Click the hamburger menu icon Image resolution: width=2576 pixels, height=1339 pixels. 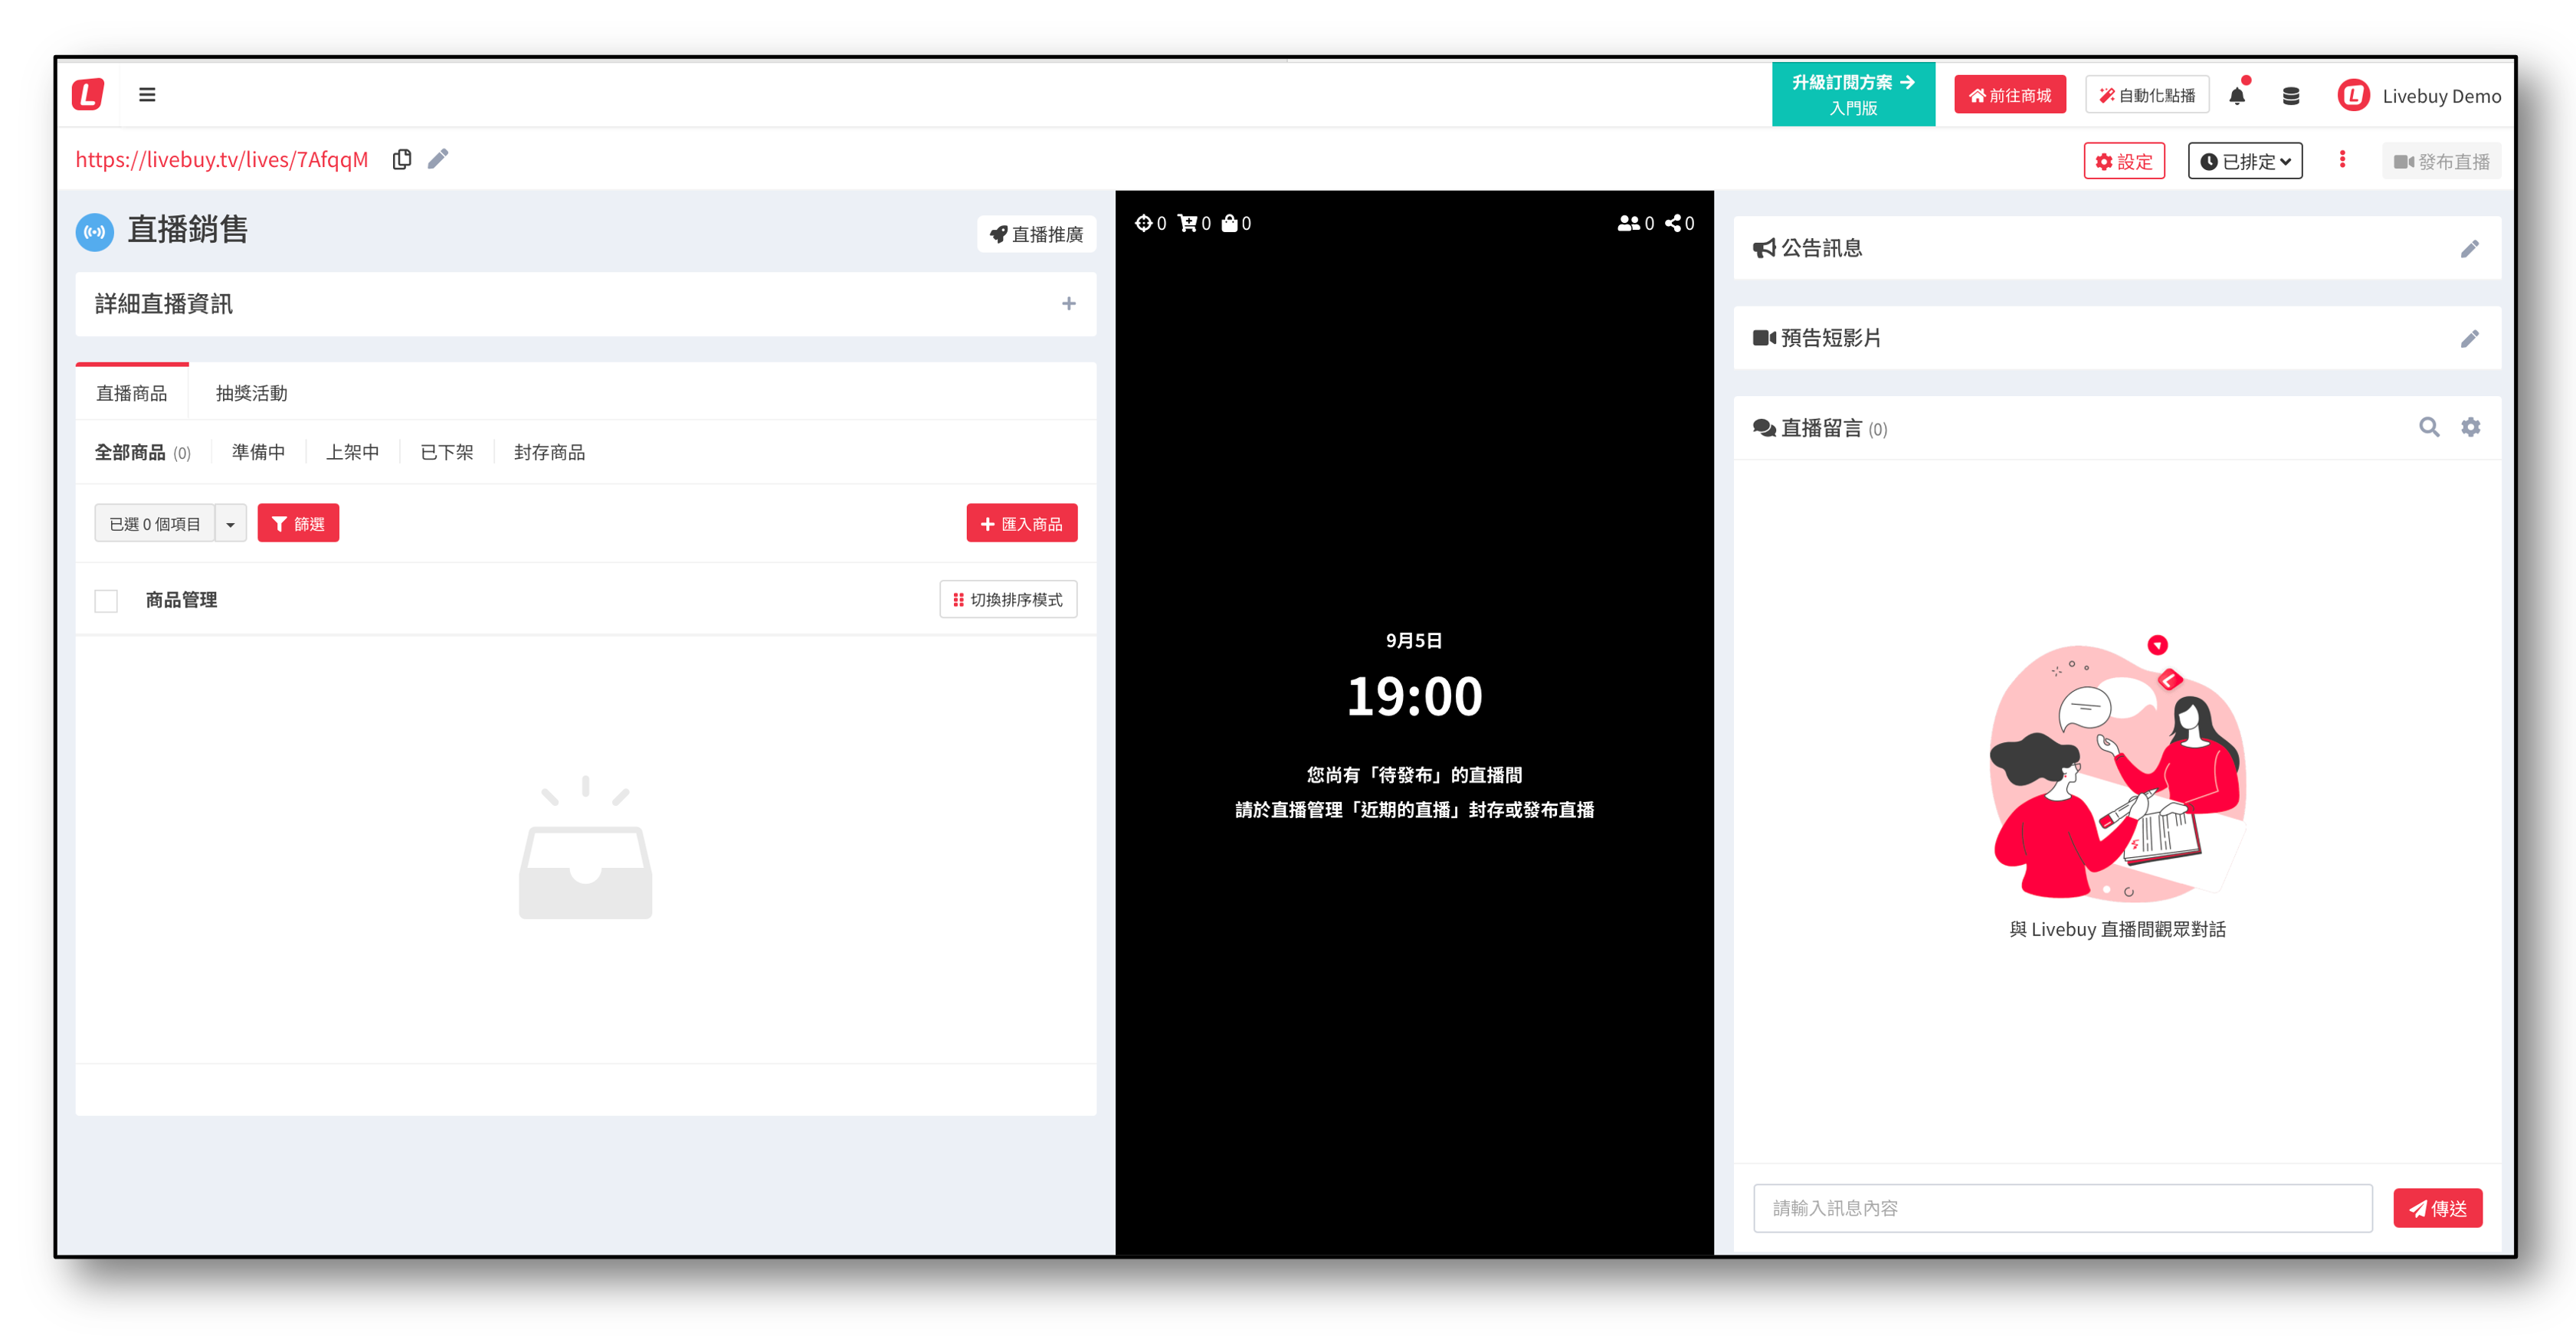point(147,95)
